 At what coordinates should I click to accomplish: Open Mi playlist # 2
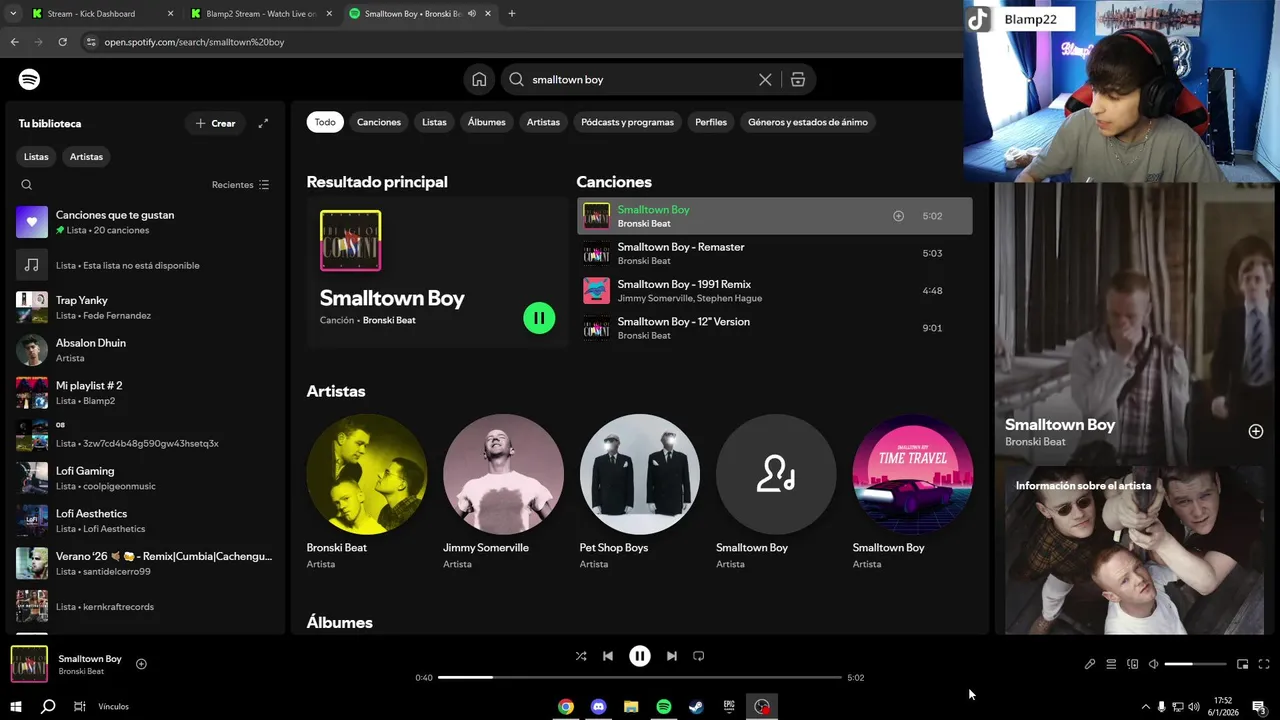click(145, 393)
